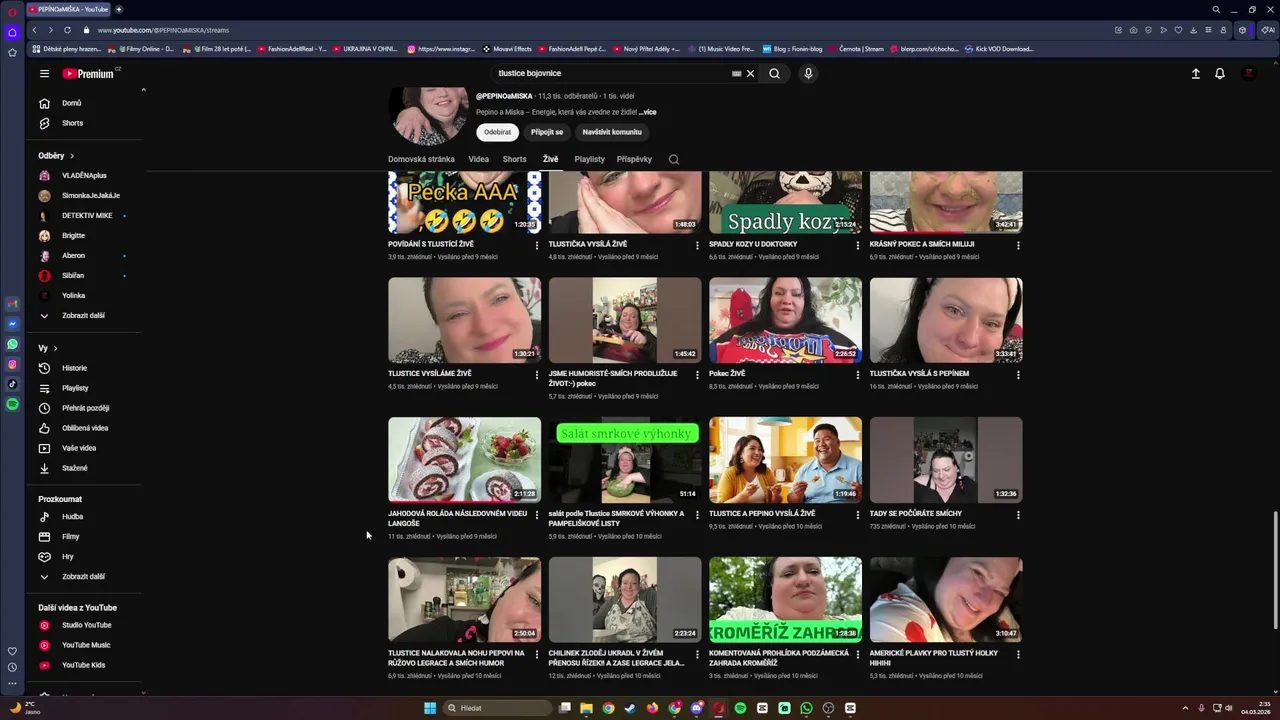Switch to channel Shorts tab
Viewport: 1280px width, 720px height.
click(x=514, y=159)
